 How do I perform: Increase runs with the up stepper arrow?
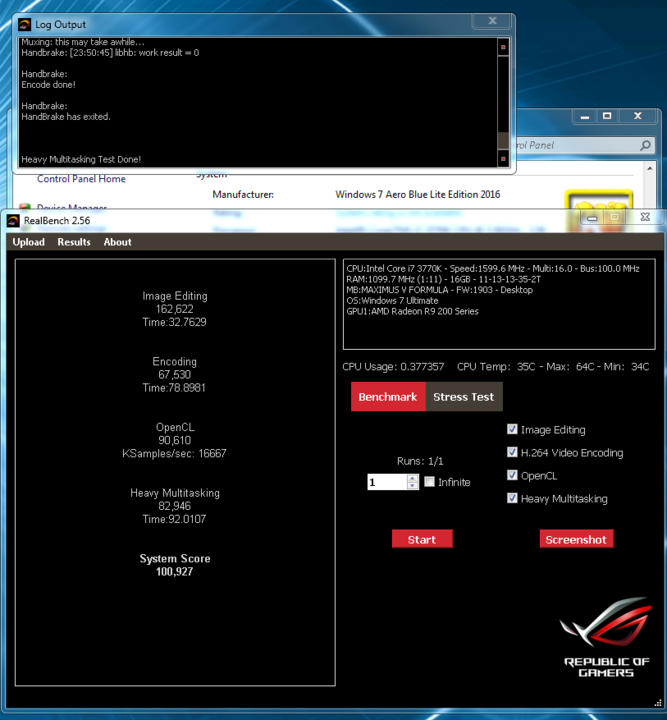pyautogui.click(x=413, y=478)
